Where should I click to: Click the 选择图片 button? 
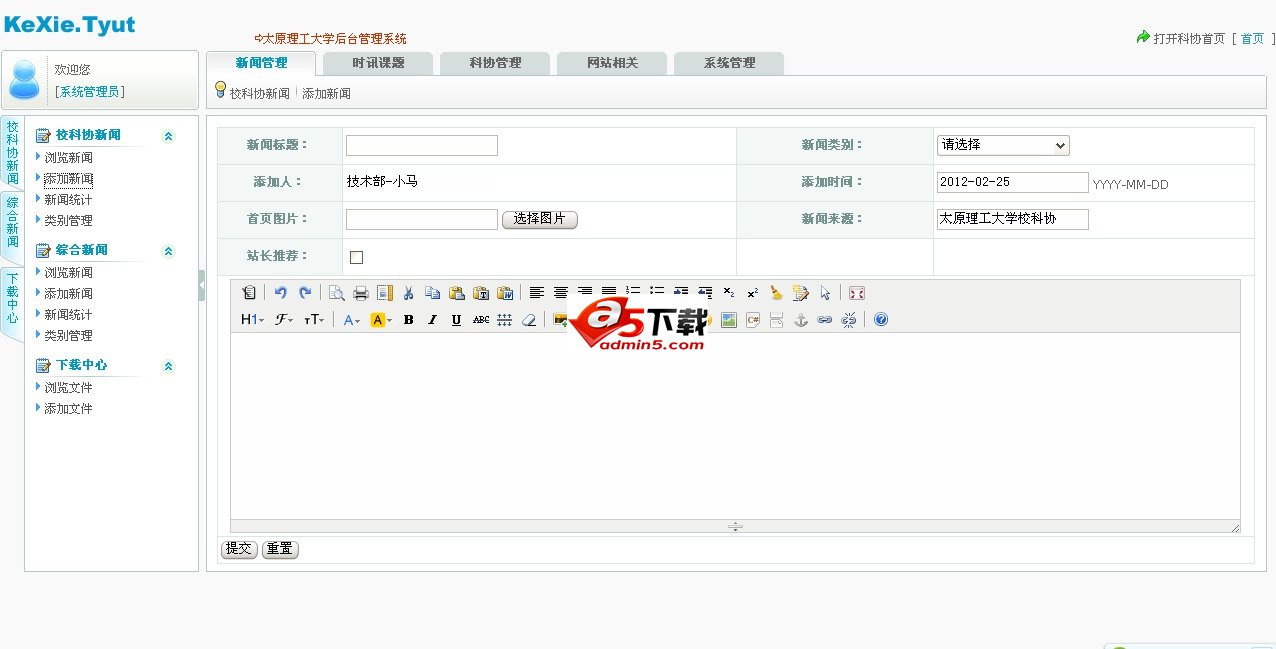540,219
